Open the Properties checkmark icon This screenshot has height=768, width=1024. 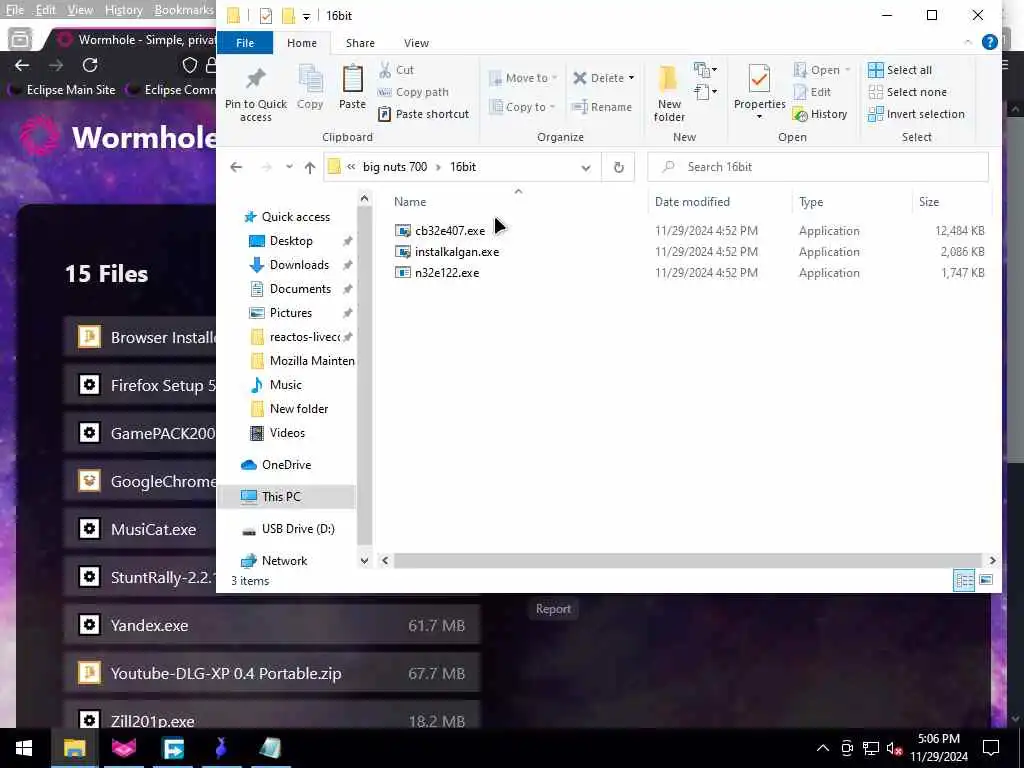coord(759,80)
